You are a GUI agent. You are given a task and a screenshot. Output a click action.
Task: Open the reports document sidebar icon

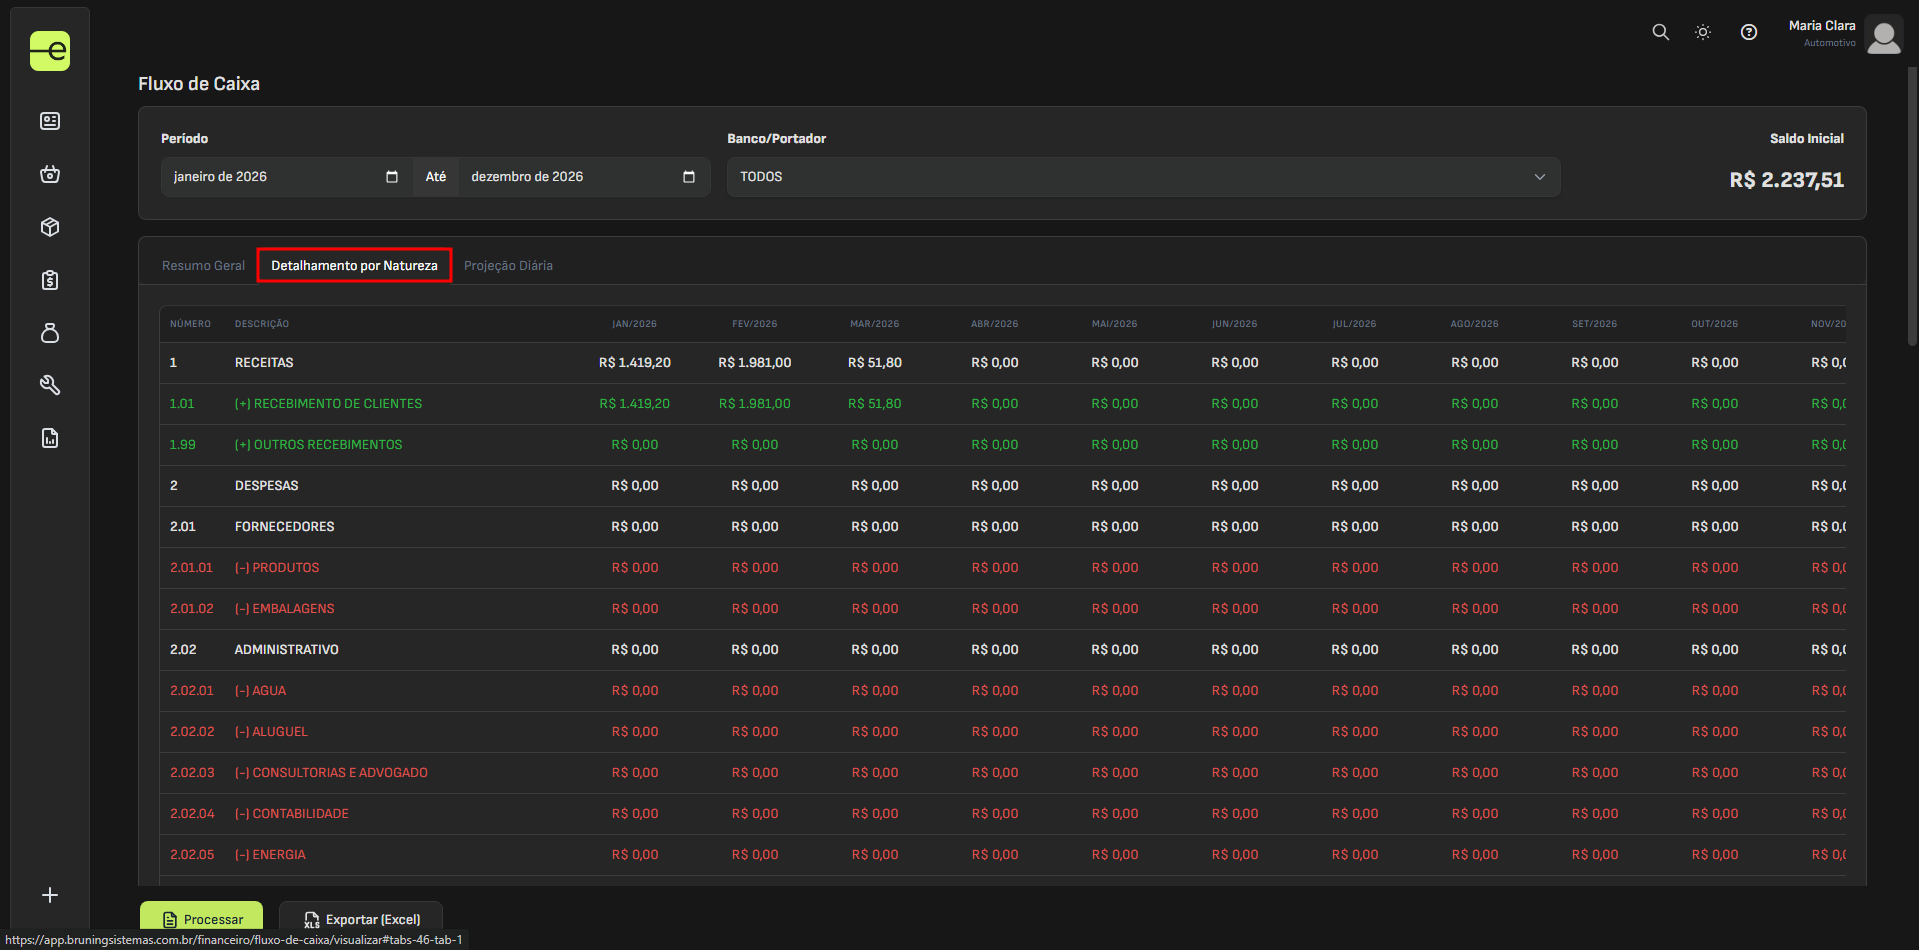50,438
